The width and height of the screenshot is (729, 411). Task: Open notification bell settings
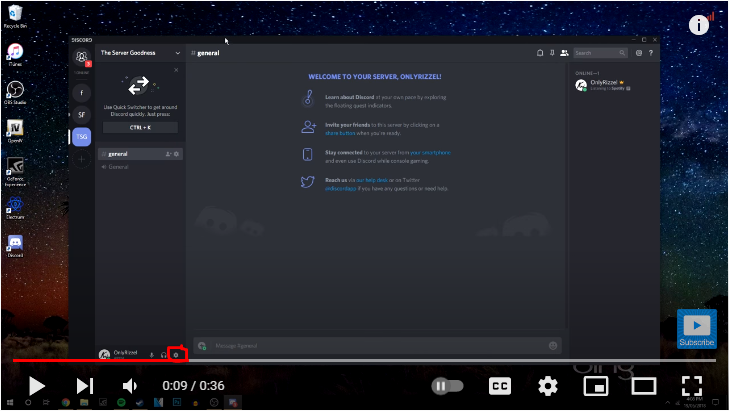(540, 53)
